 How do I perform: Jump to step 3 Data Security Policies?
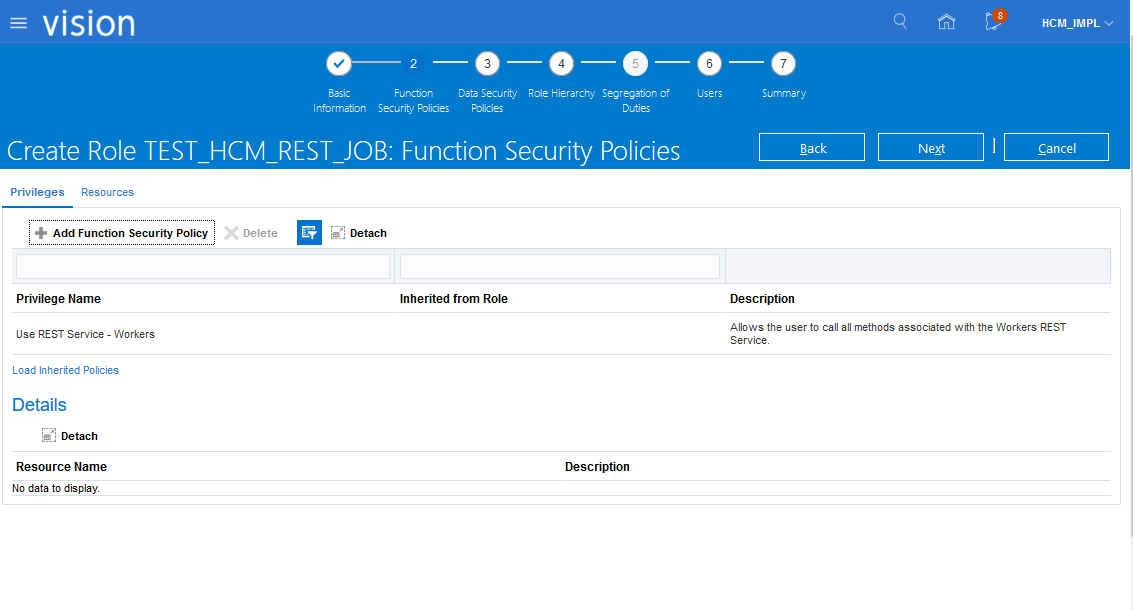coord(487,64)
